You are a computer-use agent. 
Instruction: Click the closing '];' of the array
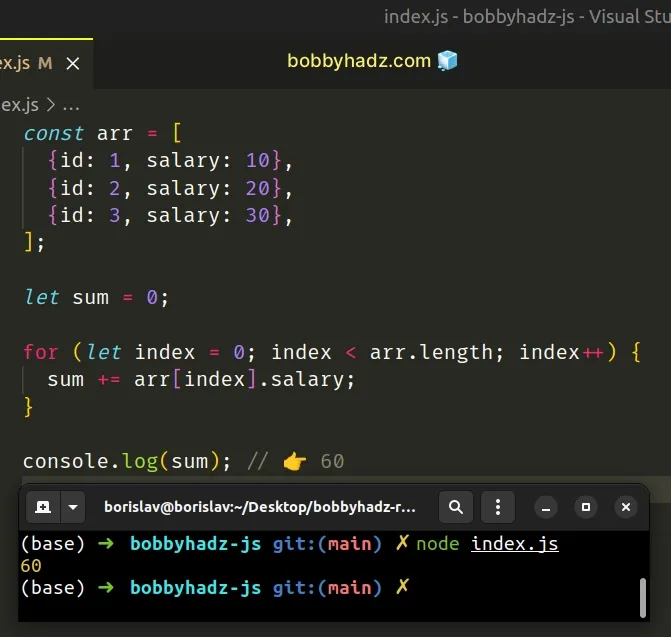pos(34,243)
